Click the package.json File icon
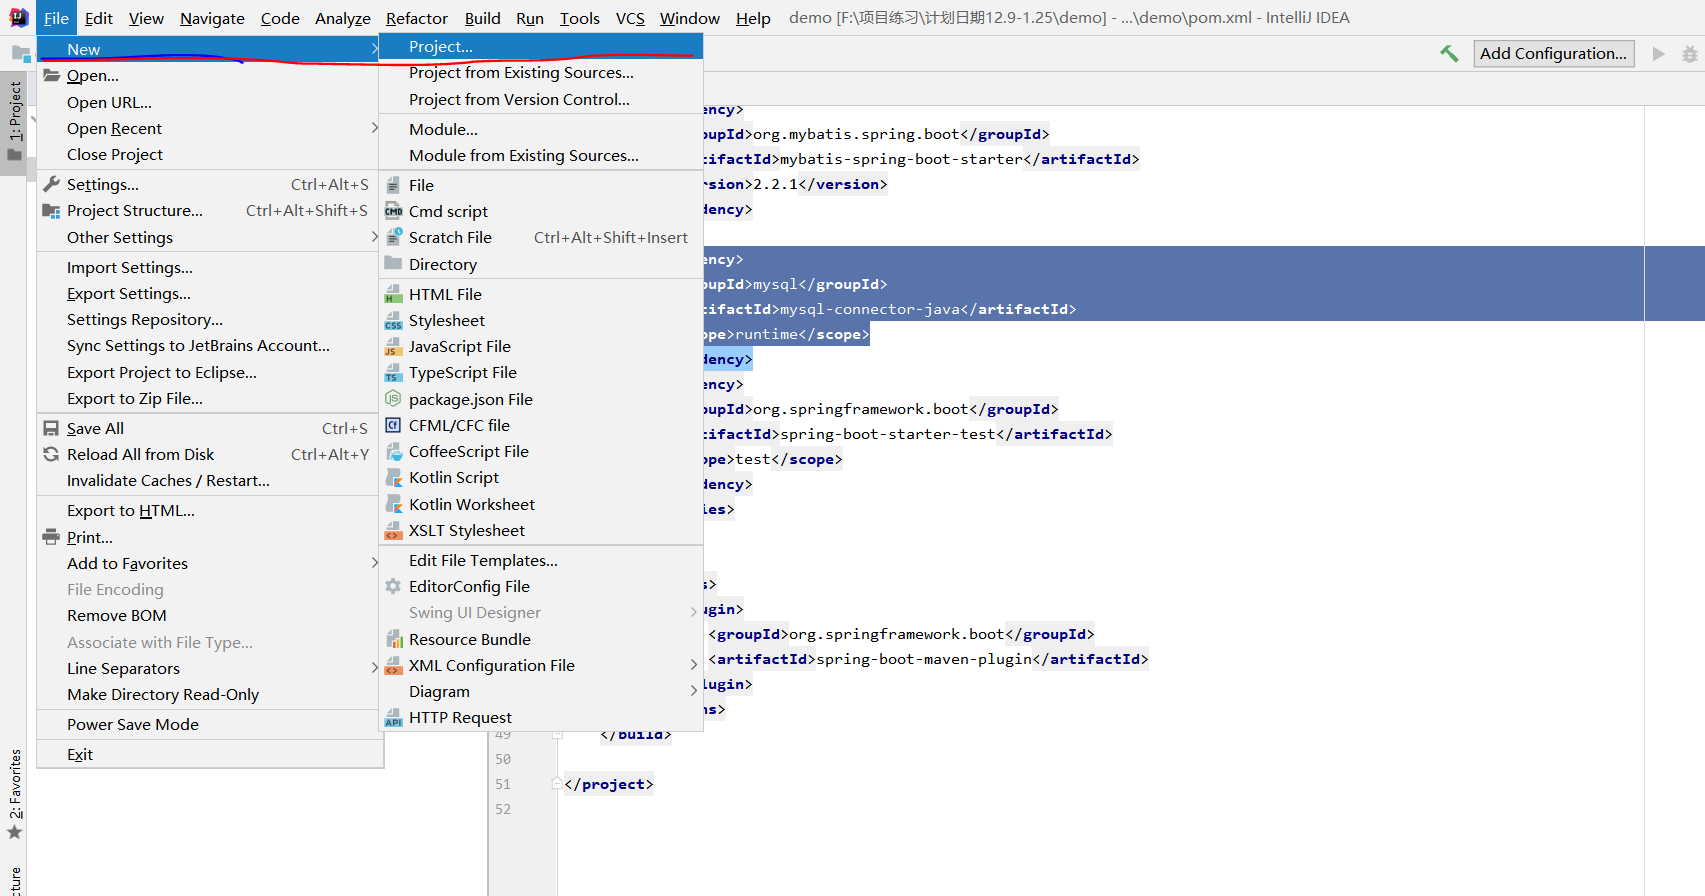Screen dimensions: 1705x896 click(x=394, y=399)
